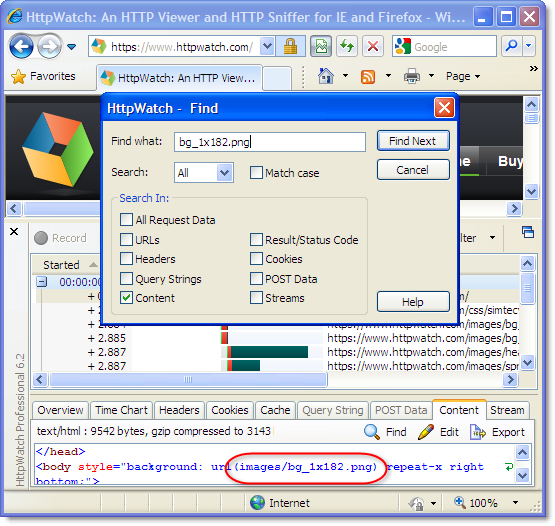The image size is (555, 526).
Task: Cancel the Find dialog
Action: click(413, 170)
